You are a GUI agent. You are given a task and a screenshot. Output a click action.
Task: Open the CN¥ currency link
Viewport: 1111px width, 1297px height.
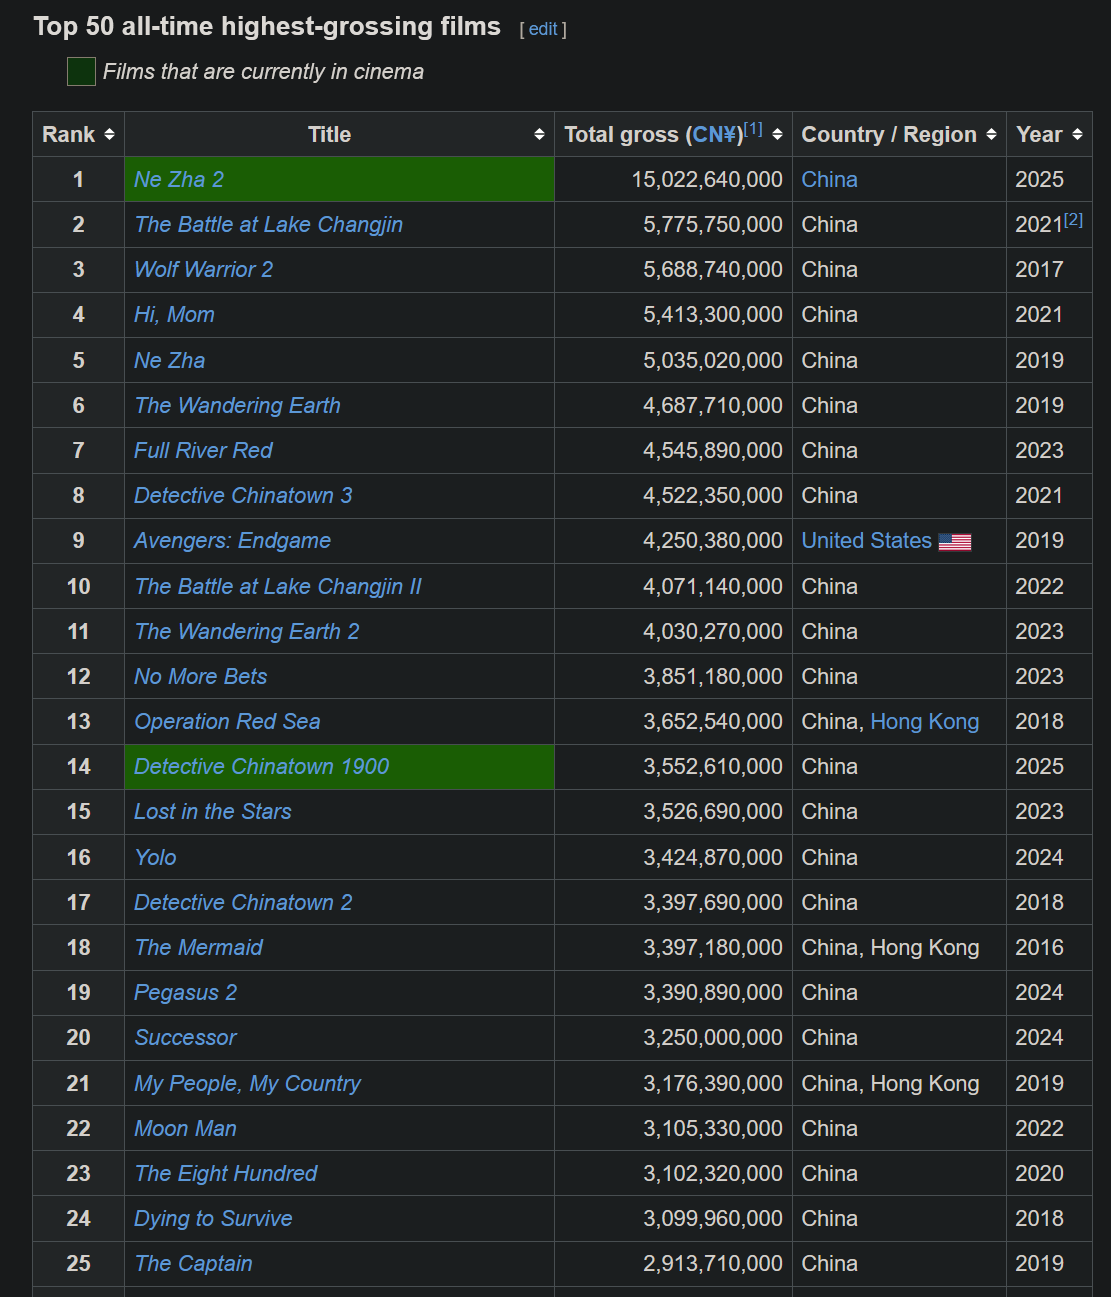click(714, 134)
